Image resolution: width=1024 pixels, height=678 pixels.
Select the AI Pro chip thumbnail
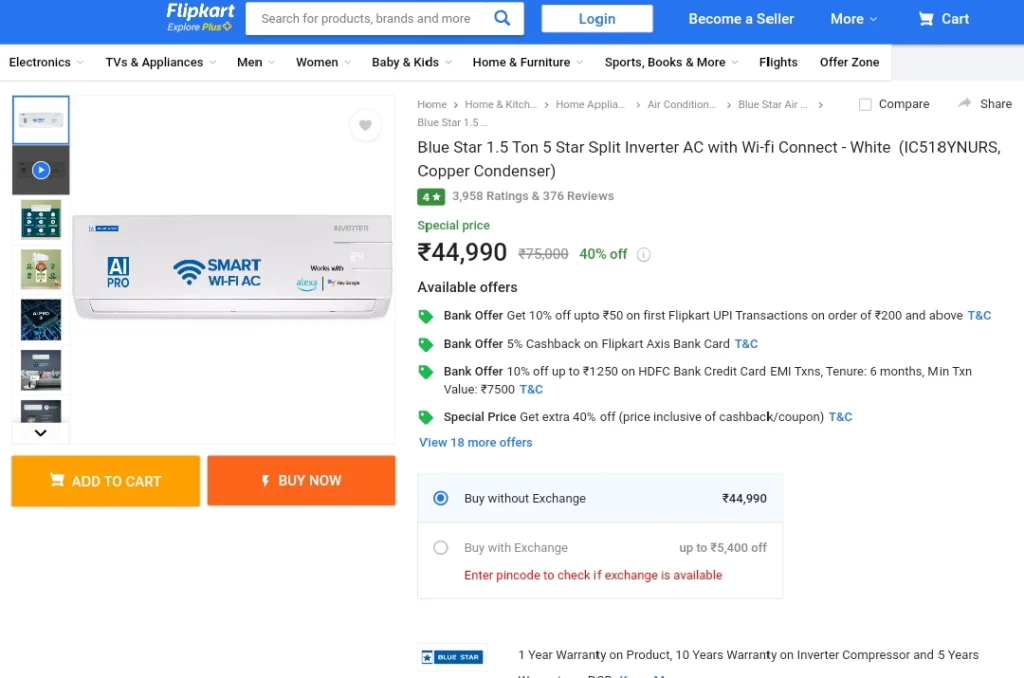click(x=40, y=319)
